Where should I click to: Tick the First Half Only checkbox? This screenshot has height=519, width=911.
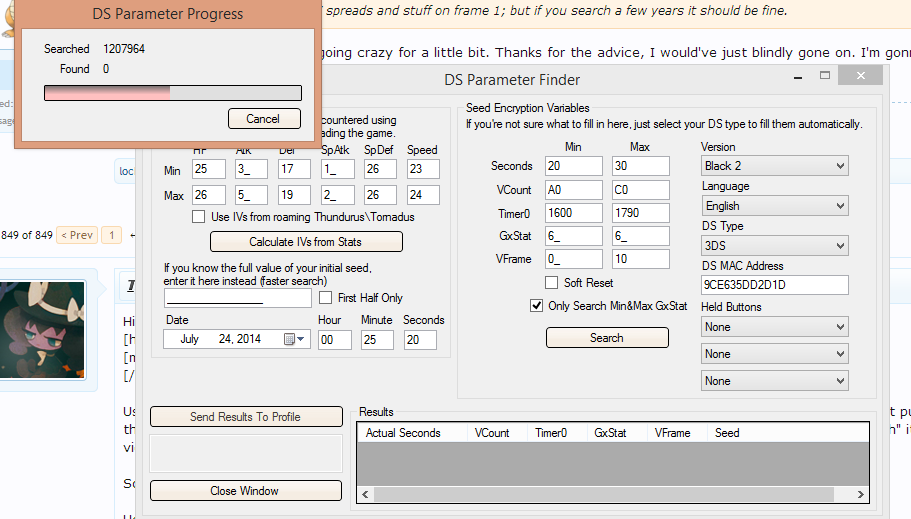tap(326, 298)
